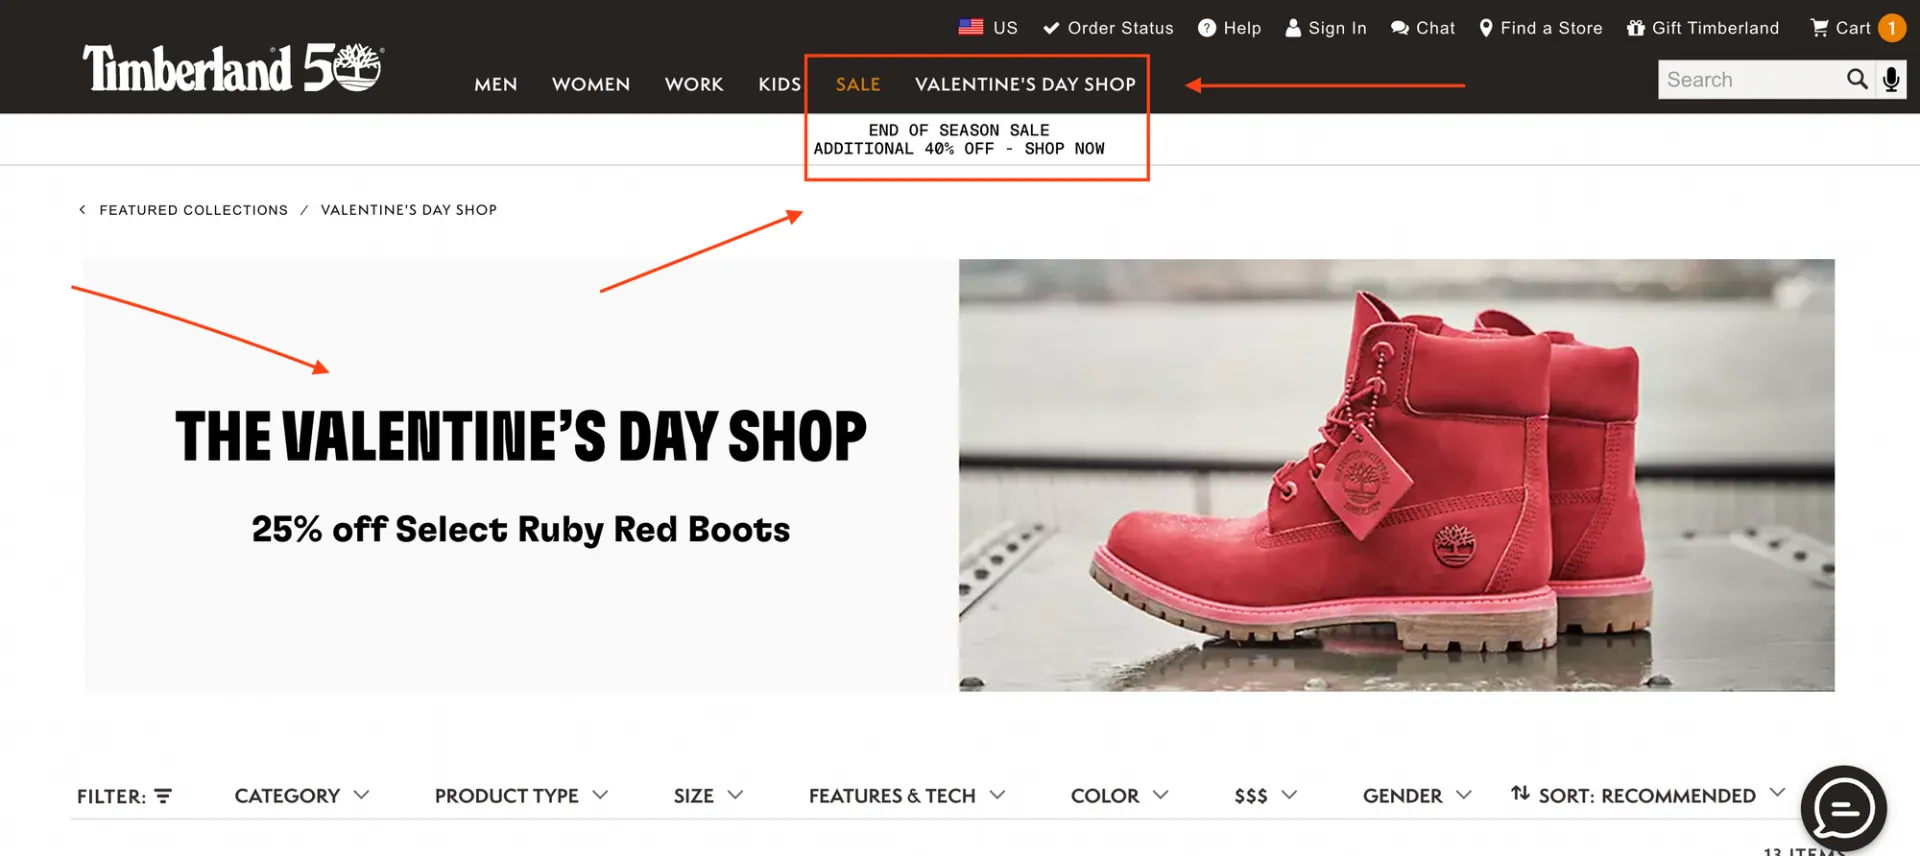Click the US flag country selector

[987, 28]
